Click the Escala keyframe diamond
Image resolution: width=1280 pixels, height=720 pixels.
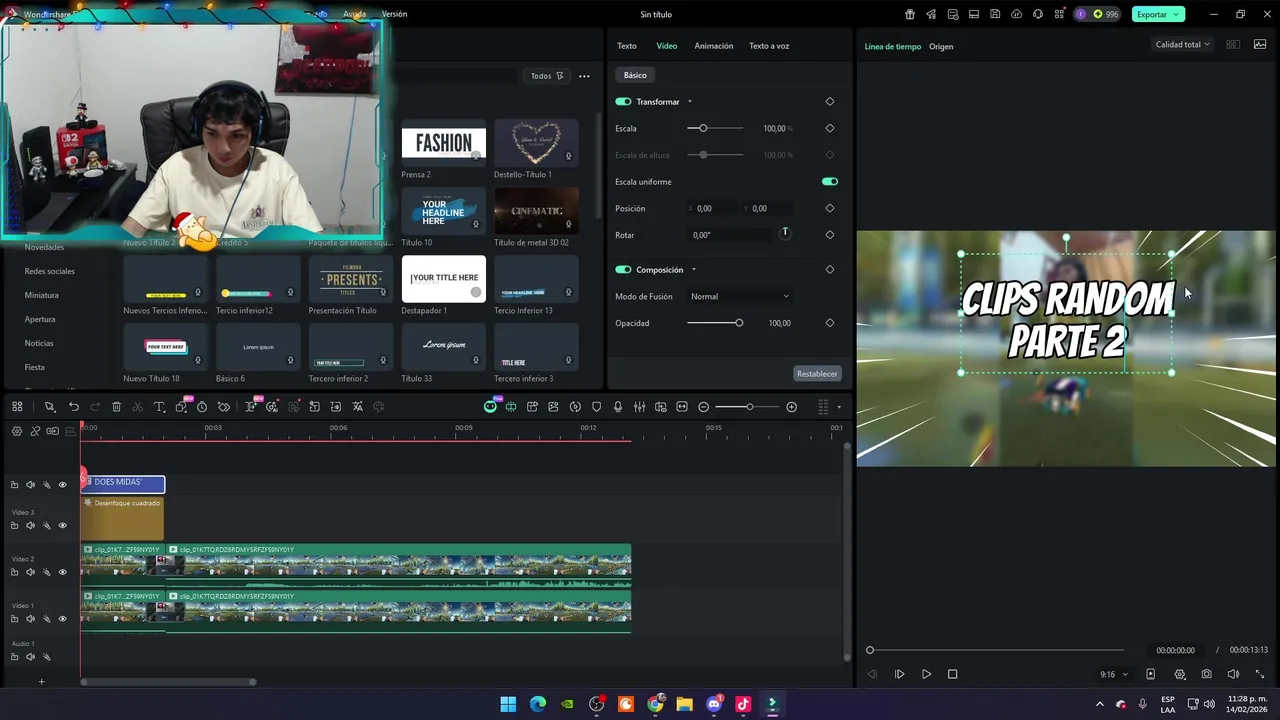click(830, 128)
